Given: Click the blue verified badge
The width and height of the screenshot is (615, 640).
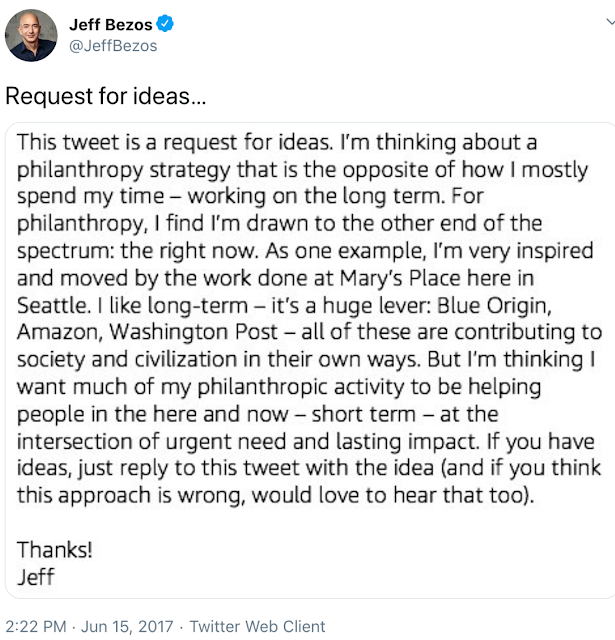Looking at the screenshot, I should (166, 24).
